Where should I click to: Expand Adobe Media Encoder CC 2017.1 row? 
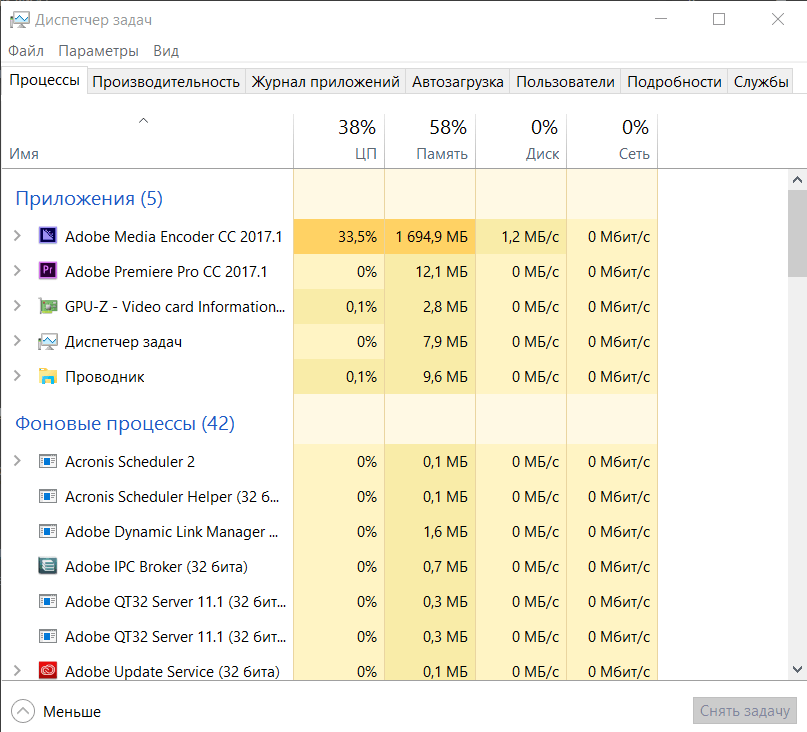click(x=17, y=236)
